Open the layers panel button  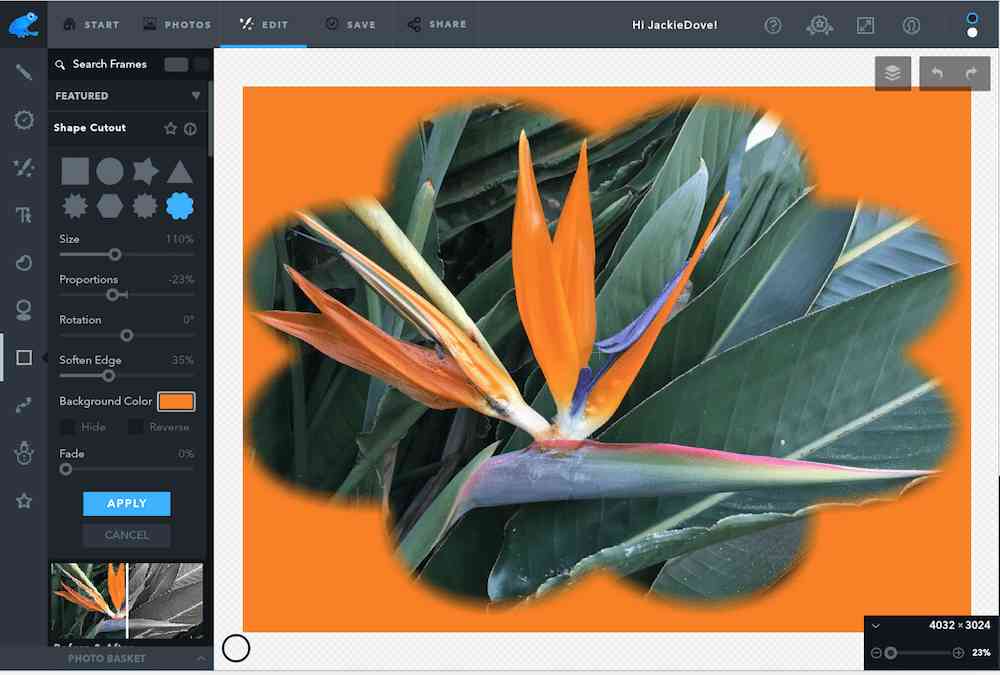[892, 73]
